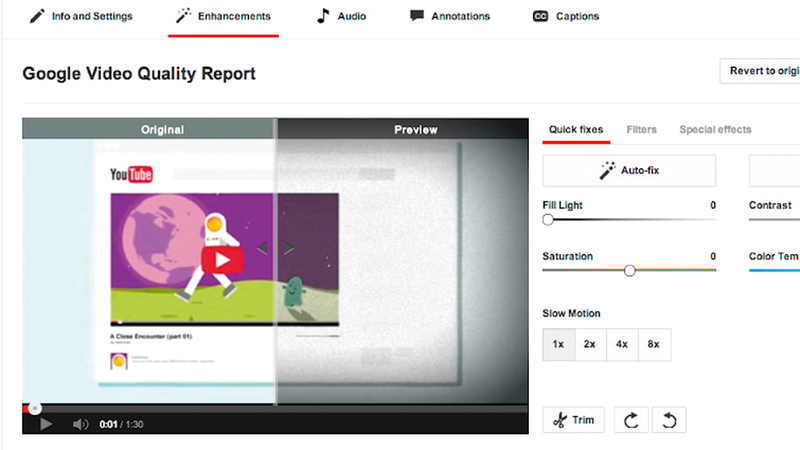Set slow motion speed to 8x
This screenshot has width=800, height=450.
click(x=654, y=344)
